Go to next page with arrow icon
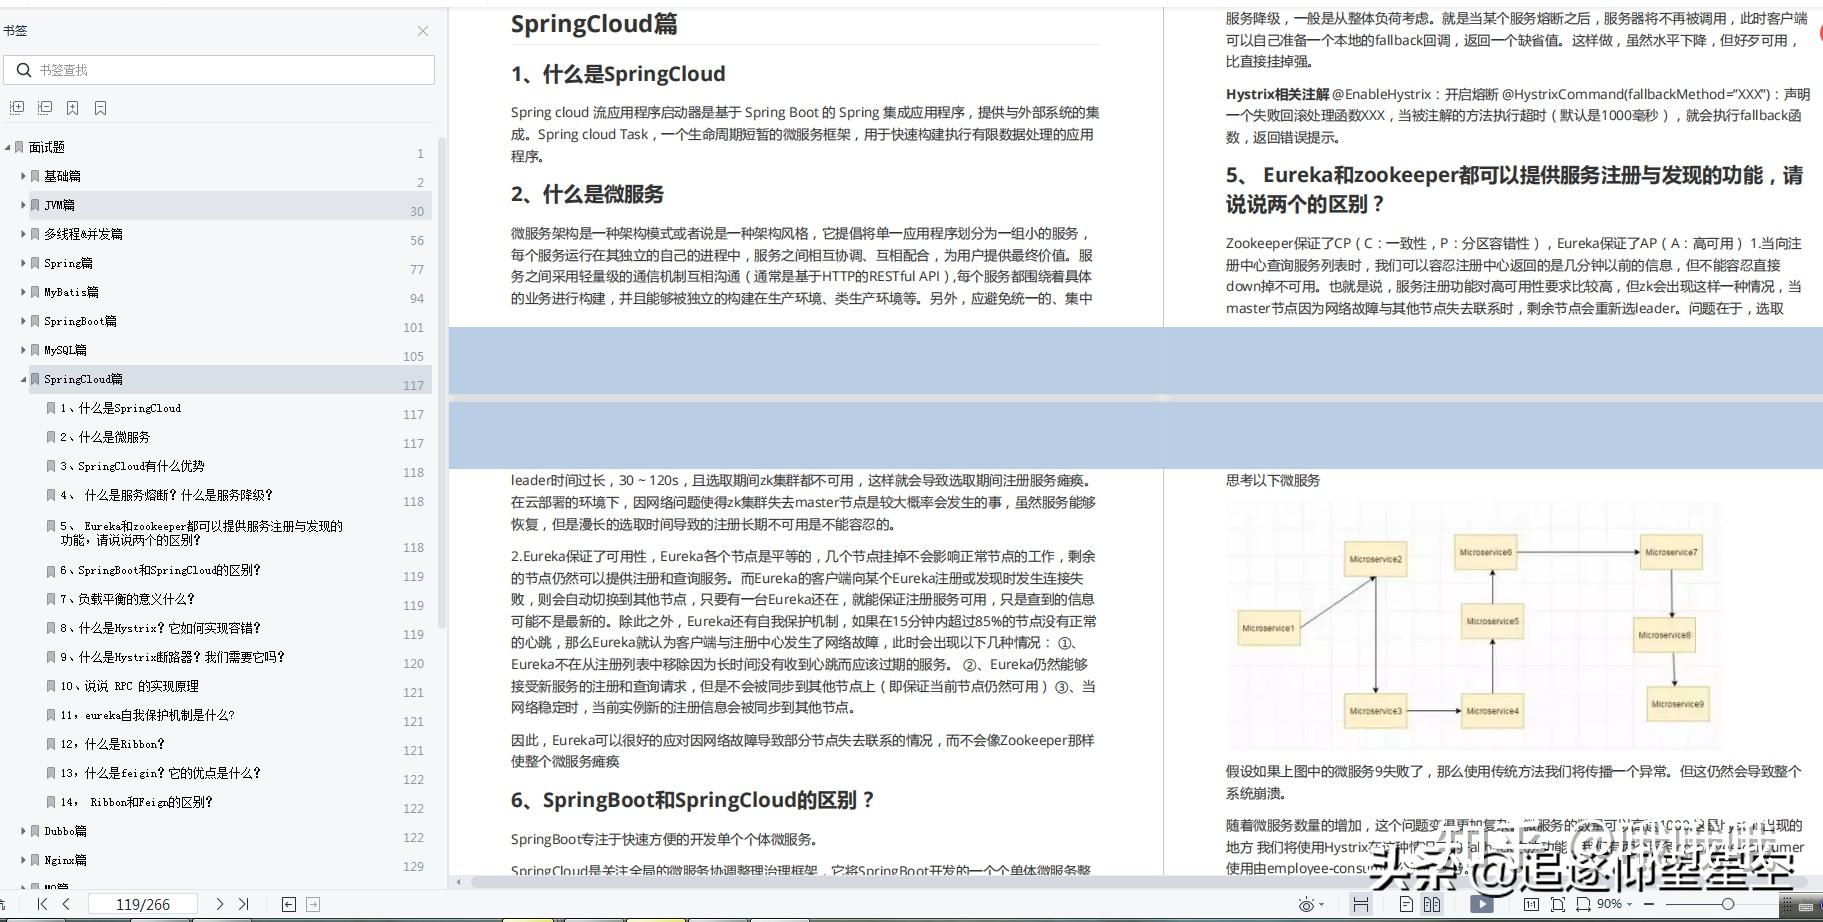Viewport: 1823px width, 922px height. pos(220,903)
